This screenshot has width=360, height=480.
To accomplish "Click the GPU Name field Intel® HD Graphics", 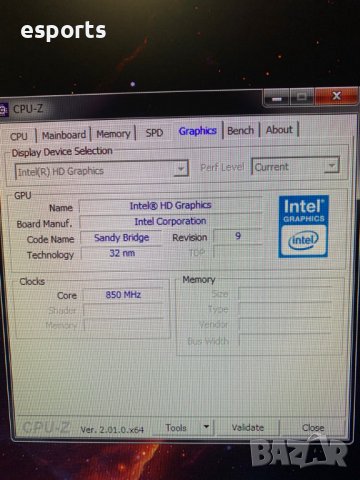I will (x=170, y=205).
